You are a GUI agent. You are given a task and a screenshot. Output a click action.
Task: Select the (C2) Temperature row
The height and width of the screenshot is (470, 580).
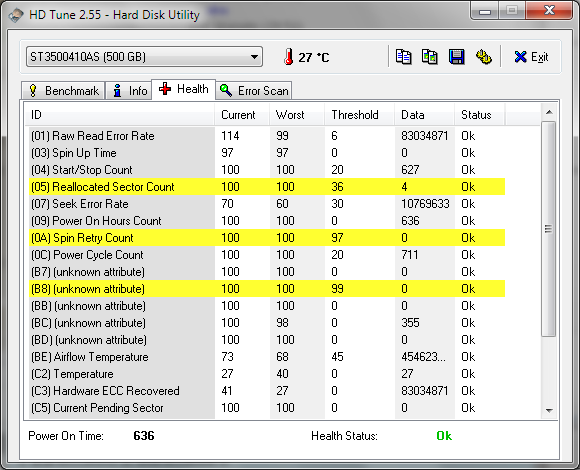pyautogui.click(x=267, y=374)
